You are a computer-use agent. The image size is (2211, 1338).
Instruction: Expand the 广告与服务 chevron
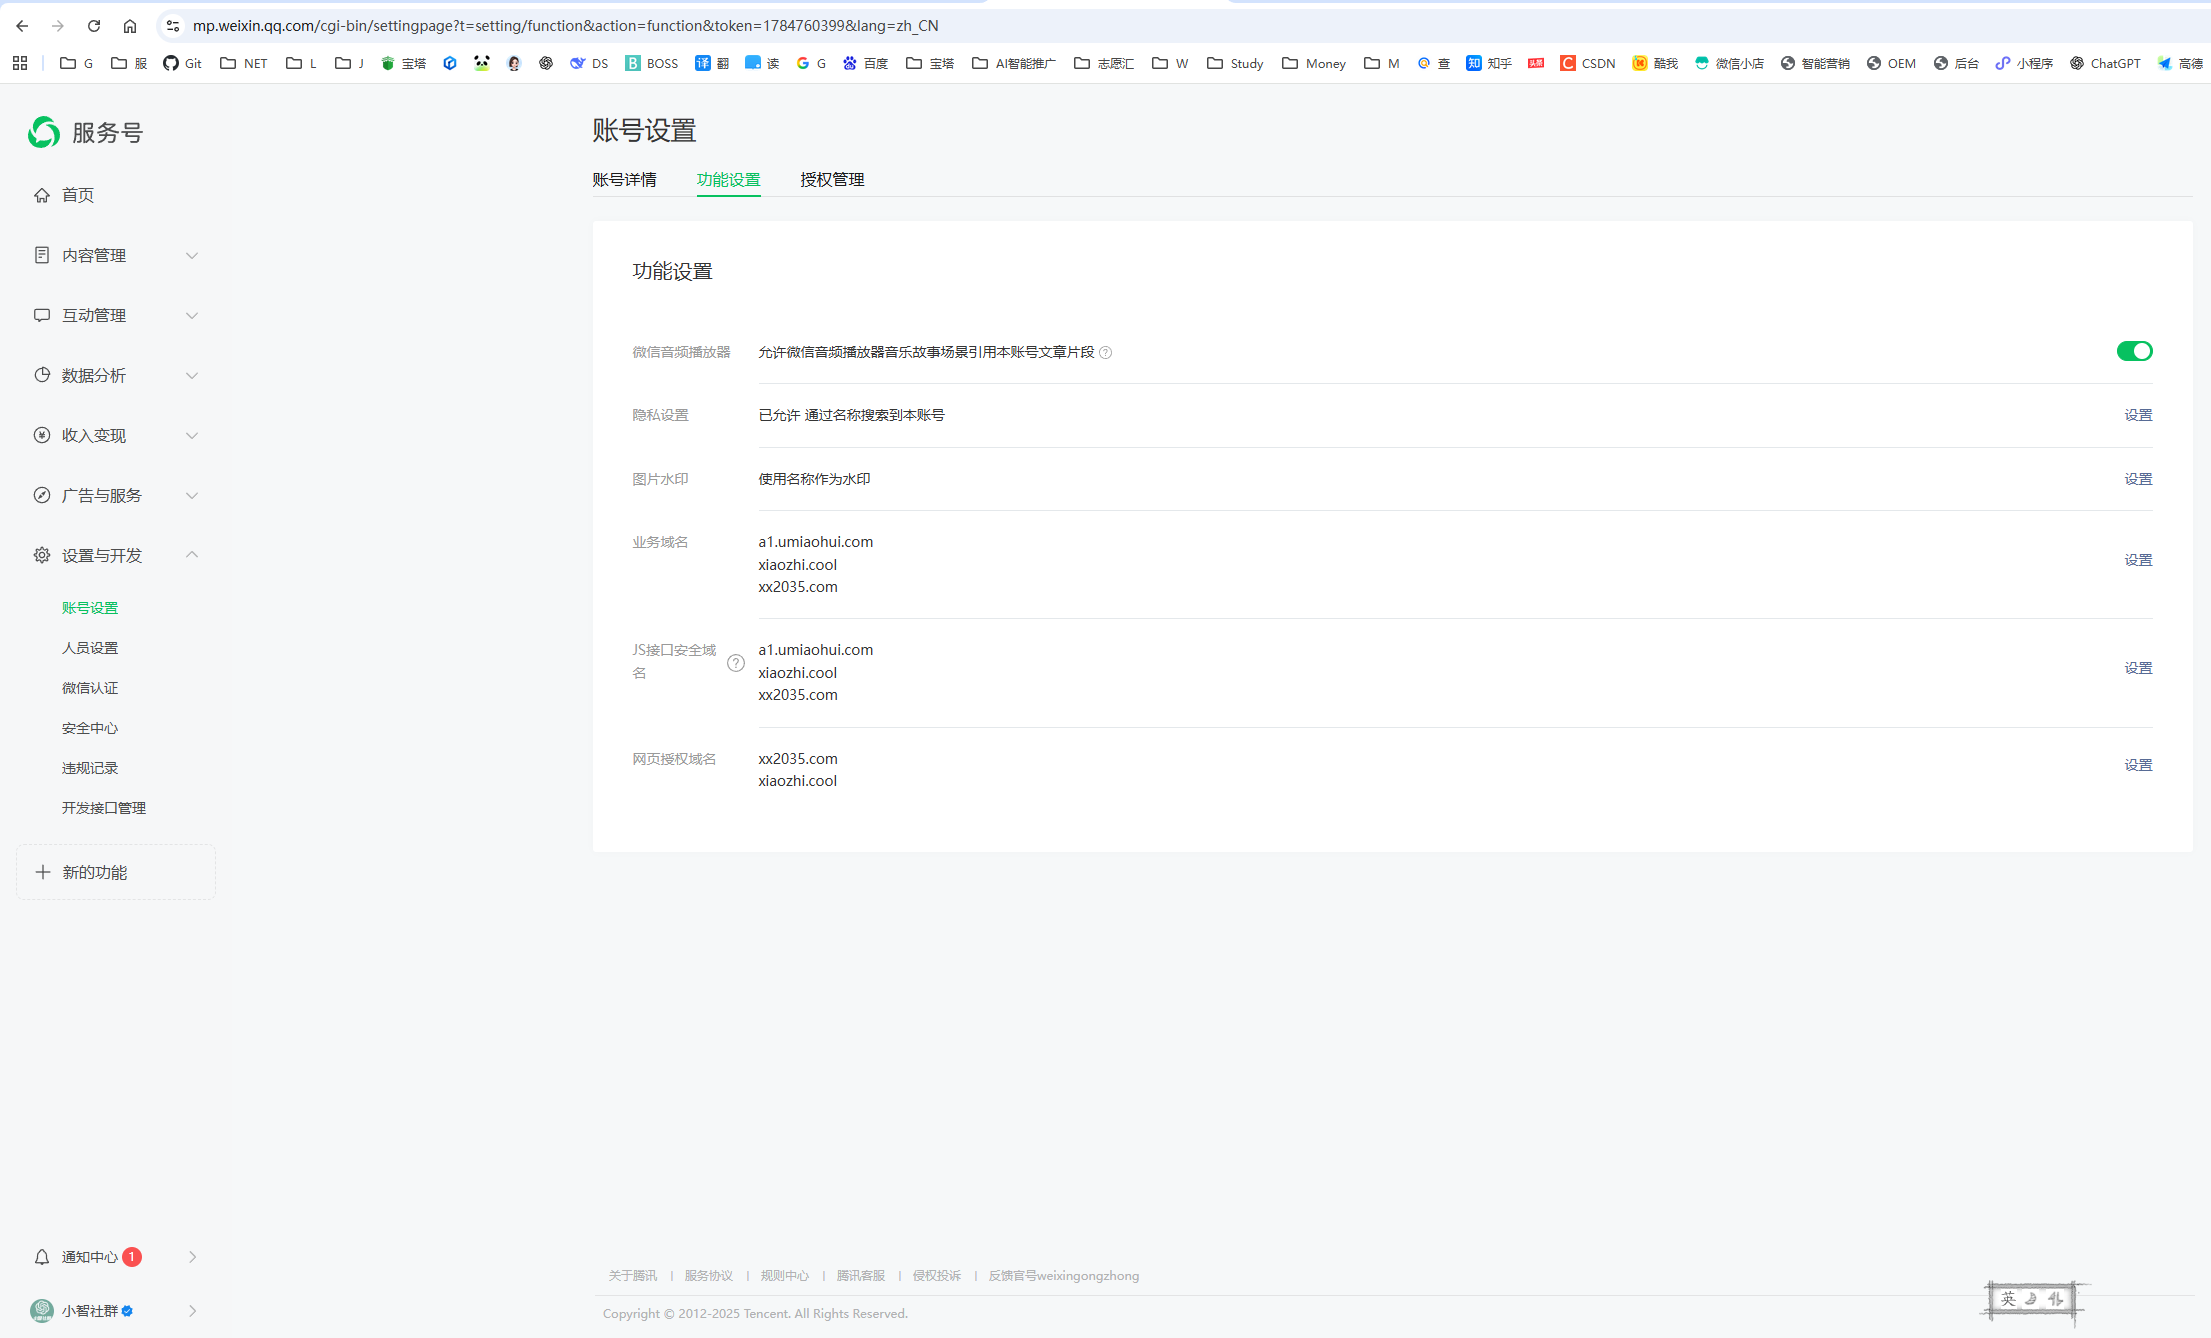click(192, 495)
